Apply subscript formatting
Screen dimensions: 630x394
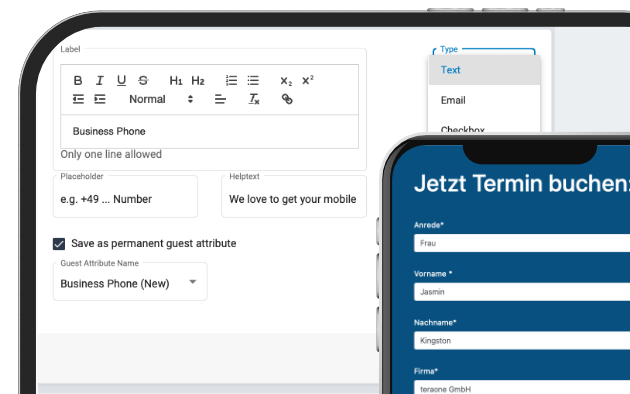tap(286, 81)
